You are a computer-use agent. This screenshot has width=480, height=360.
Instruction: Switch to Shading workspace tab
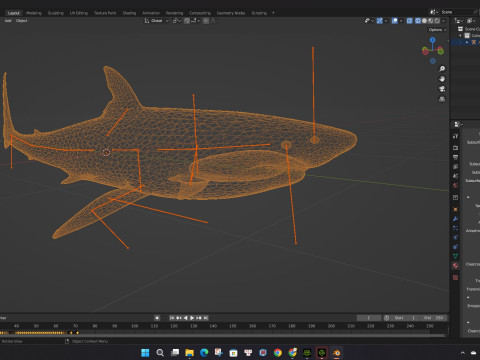tap(129, 13)
